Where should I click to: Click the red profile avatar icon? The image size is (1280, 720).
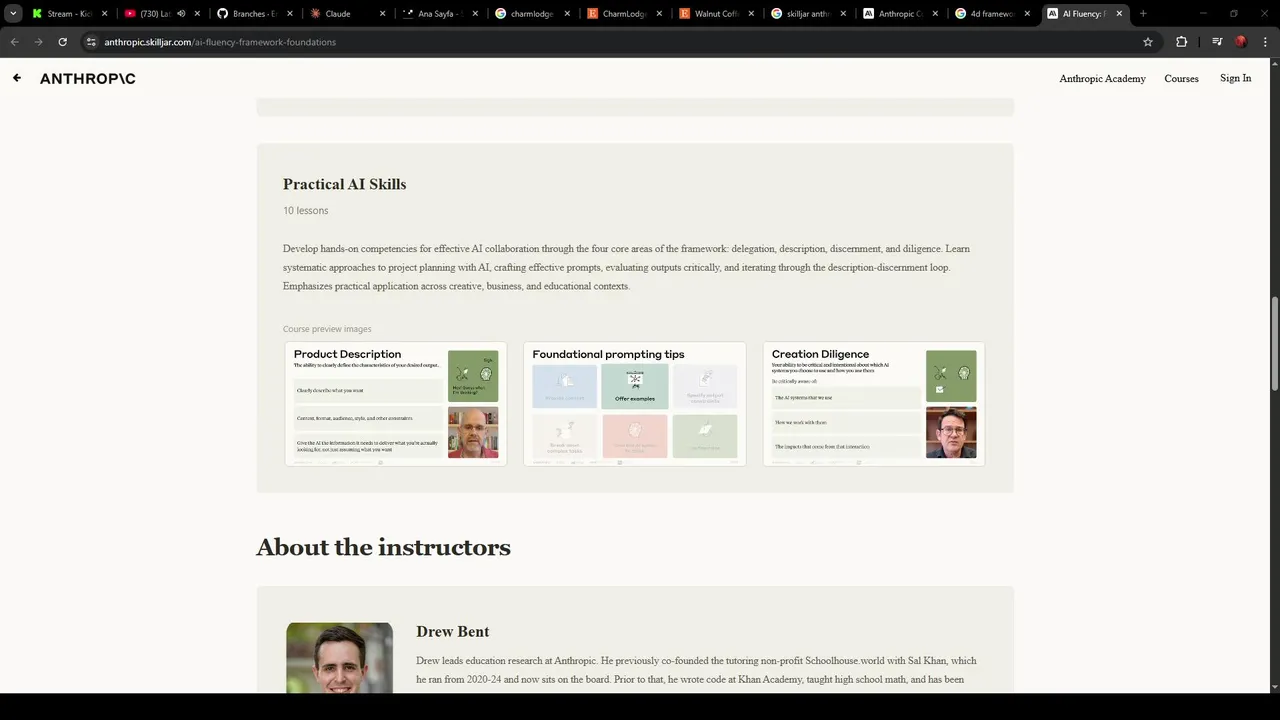point(1241,42)
